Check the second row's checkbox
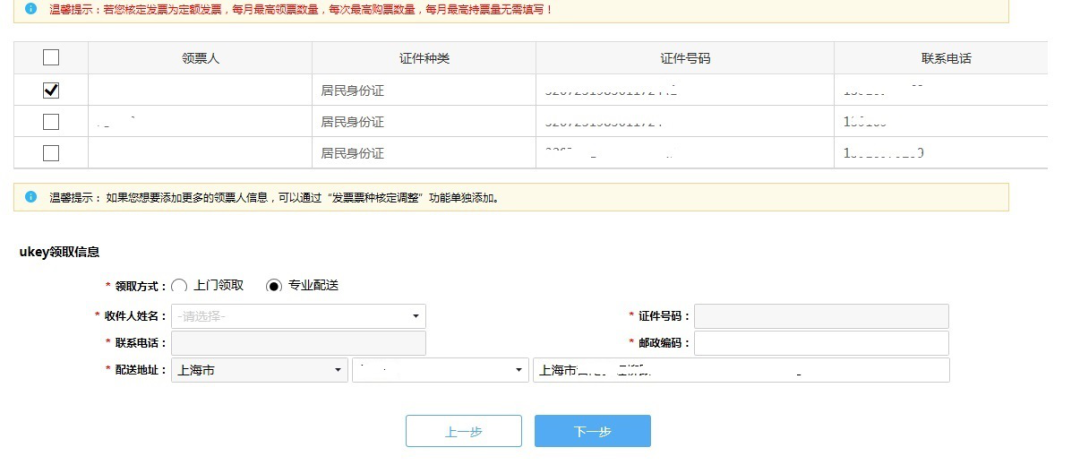This screenshot has height=465, width=1080. click(51, 122)
